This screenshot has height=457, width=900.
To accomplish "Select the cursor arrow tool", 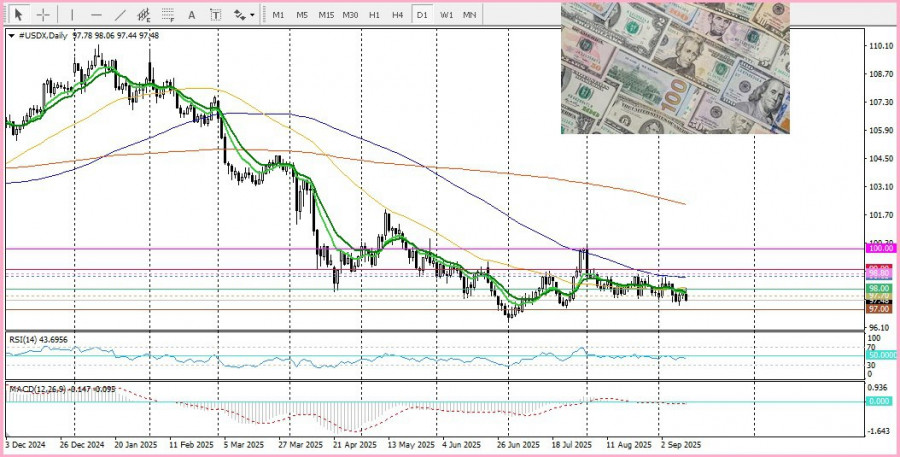I will click(x=17, y=15).
